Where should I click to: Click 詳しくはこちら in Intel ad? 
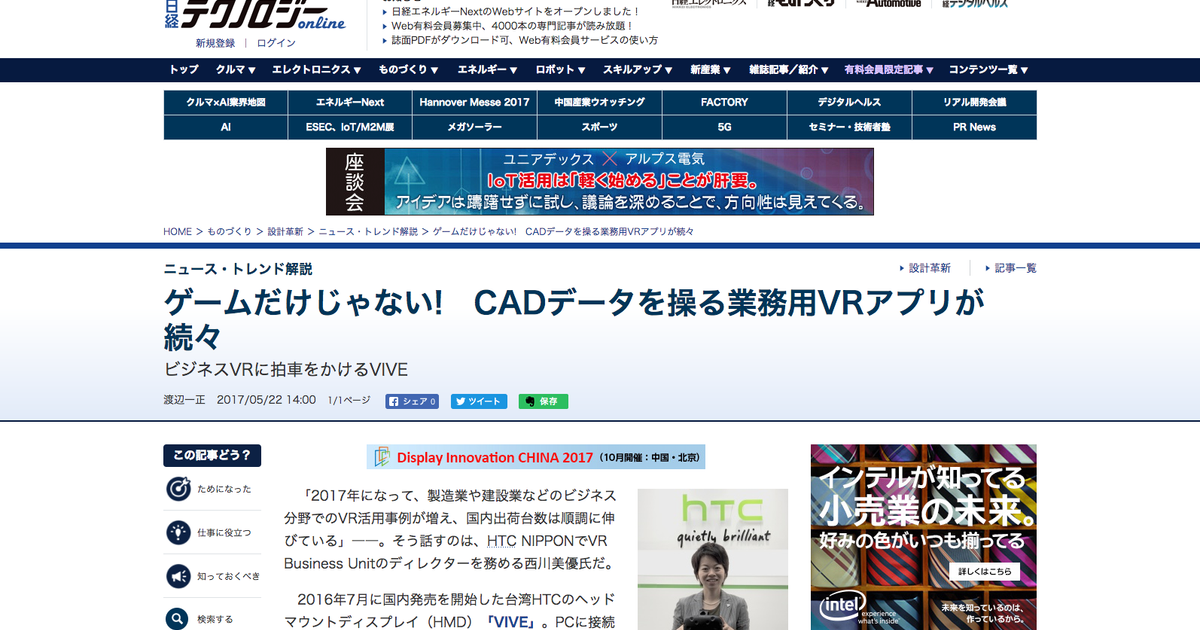(984, 571)
